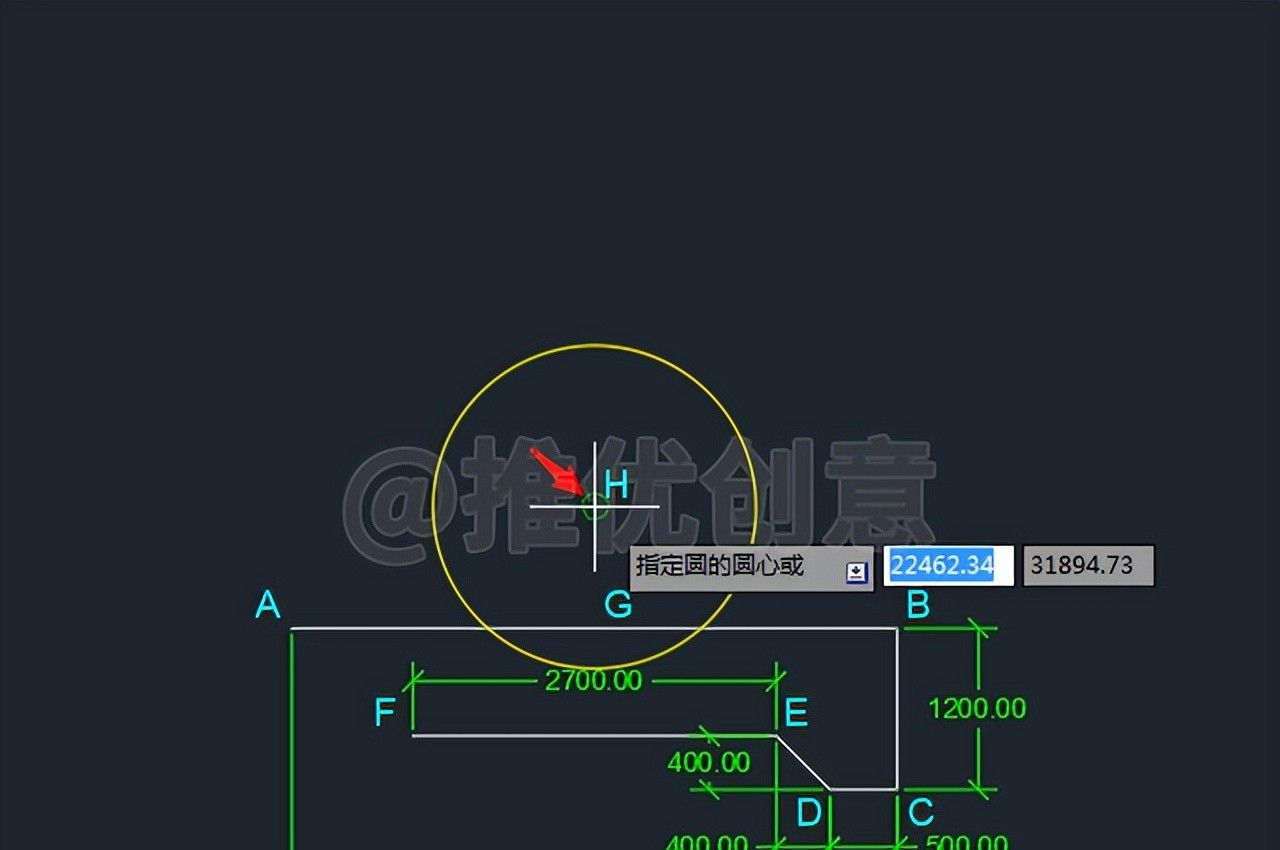Click the point label A

pyautogui.click(x=268, y=605)
